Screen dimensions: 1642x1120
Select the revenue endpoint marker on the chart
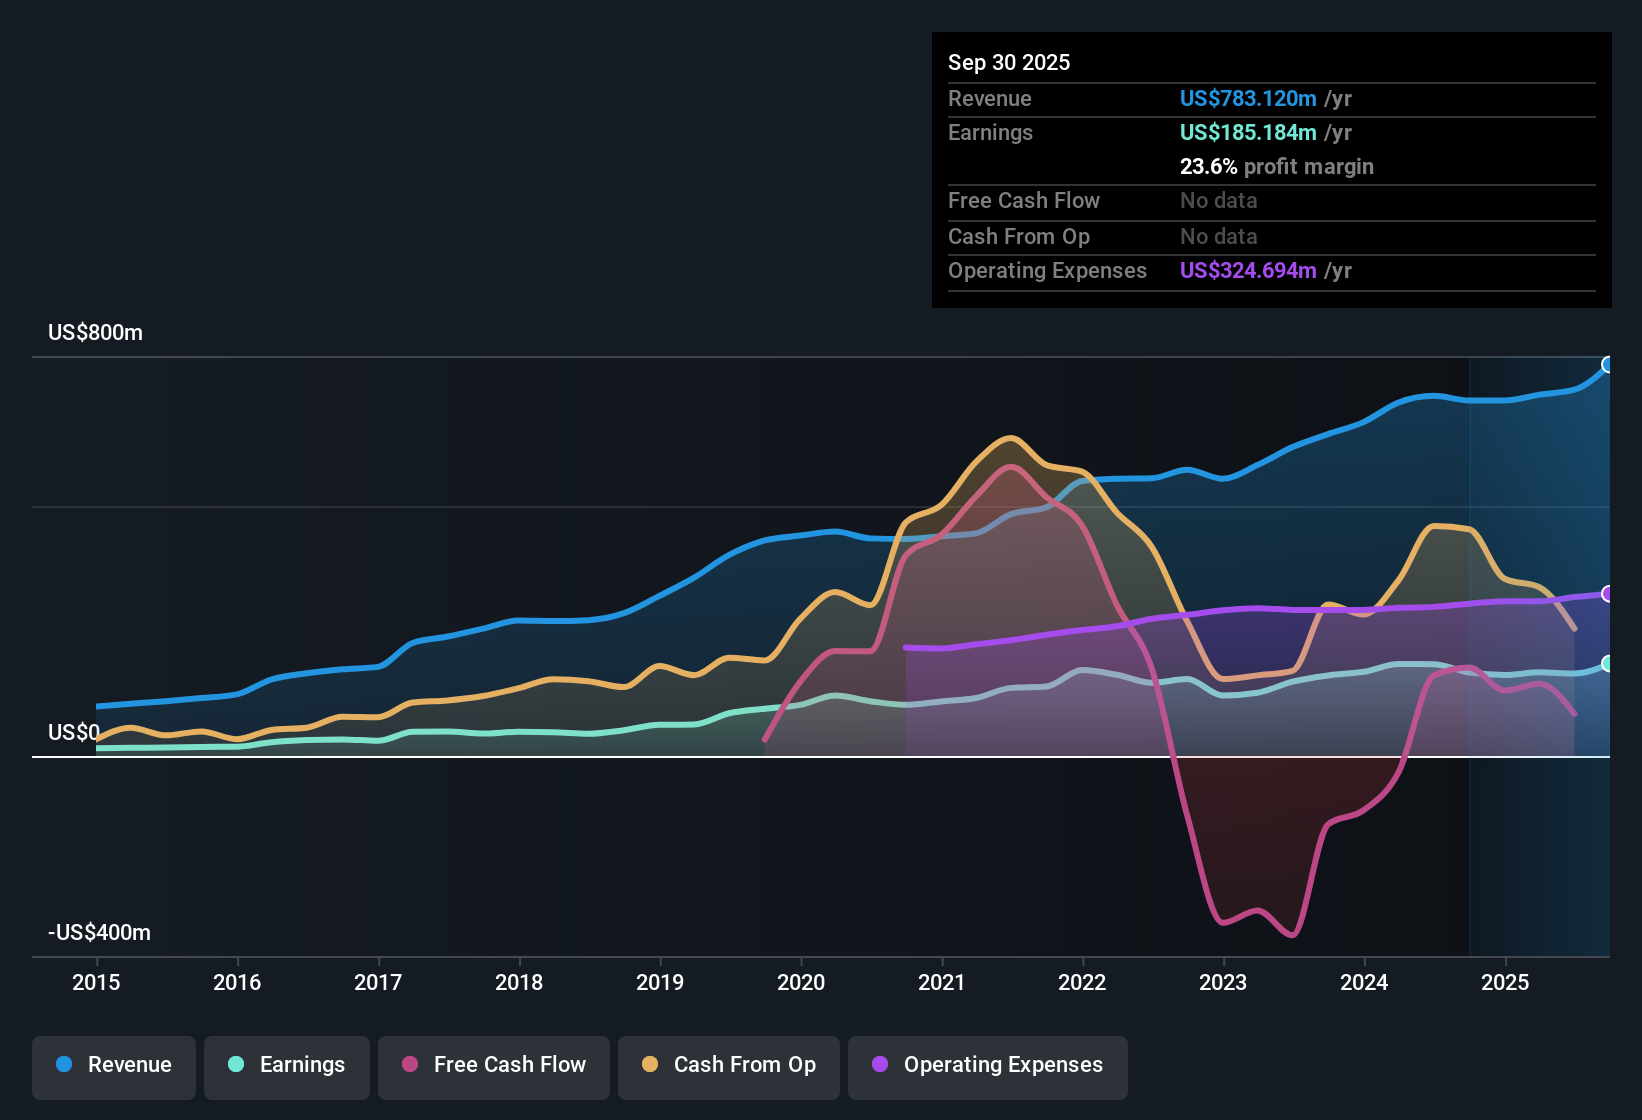coord(1608,365)
